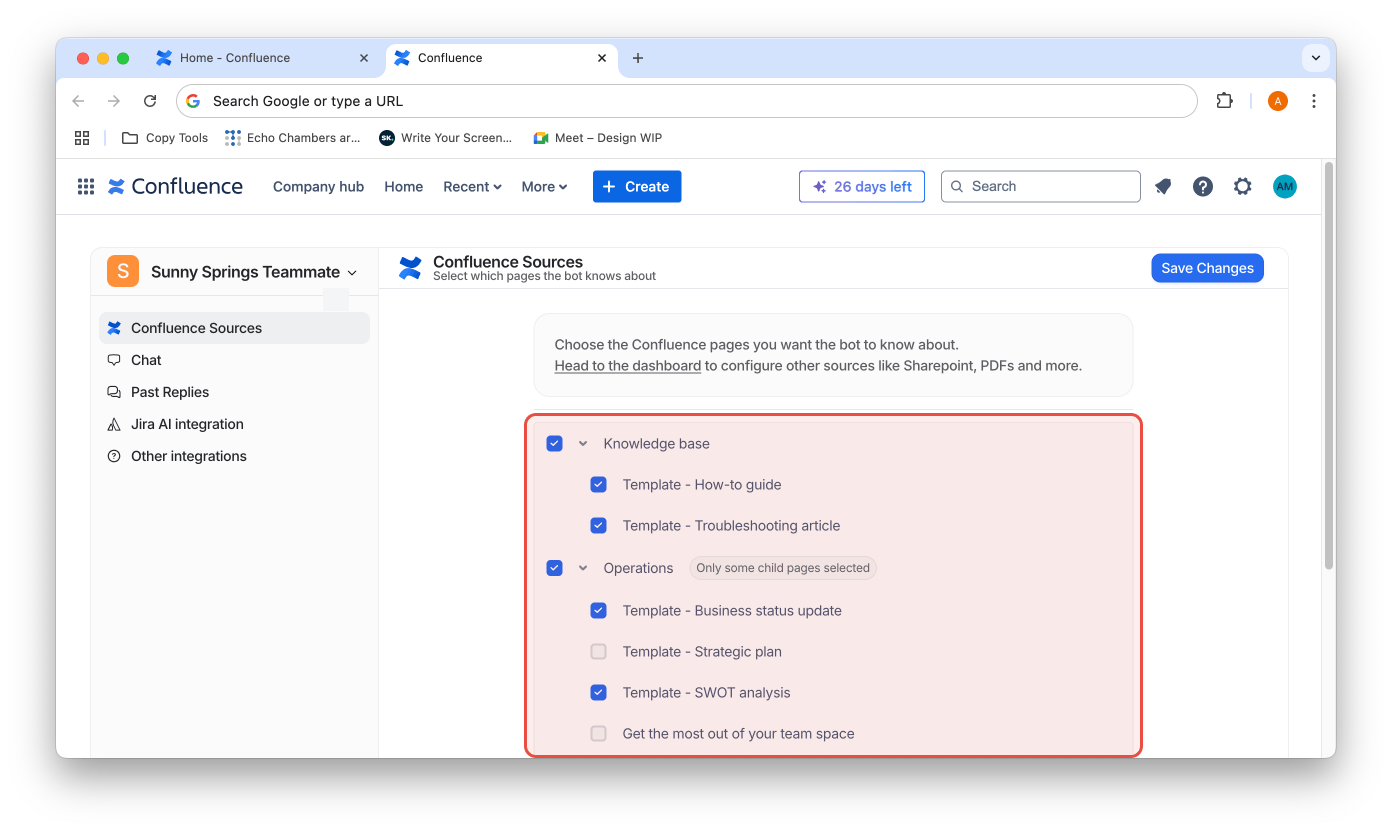Open Meet – Design WIP bookmark
Image resolution: width=1392 pixels, height=832 pixels.
point(597,138)
